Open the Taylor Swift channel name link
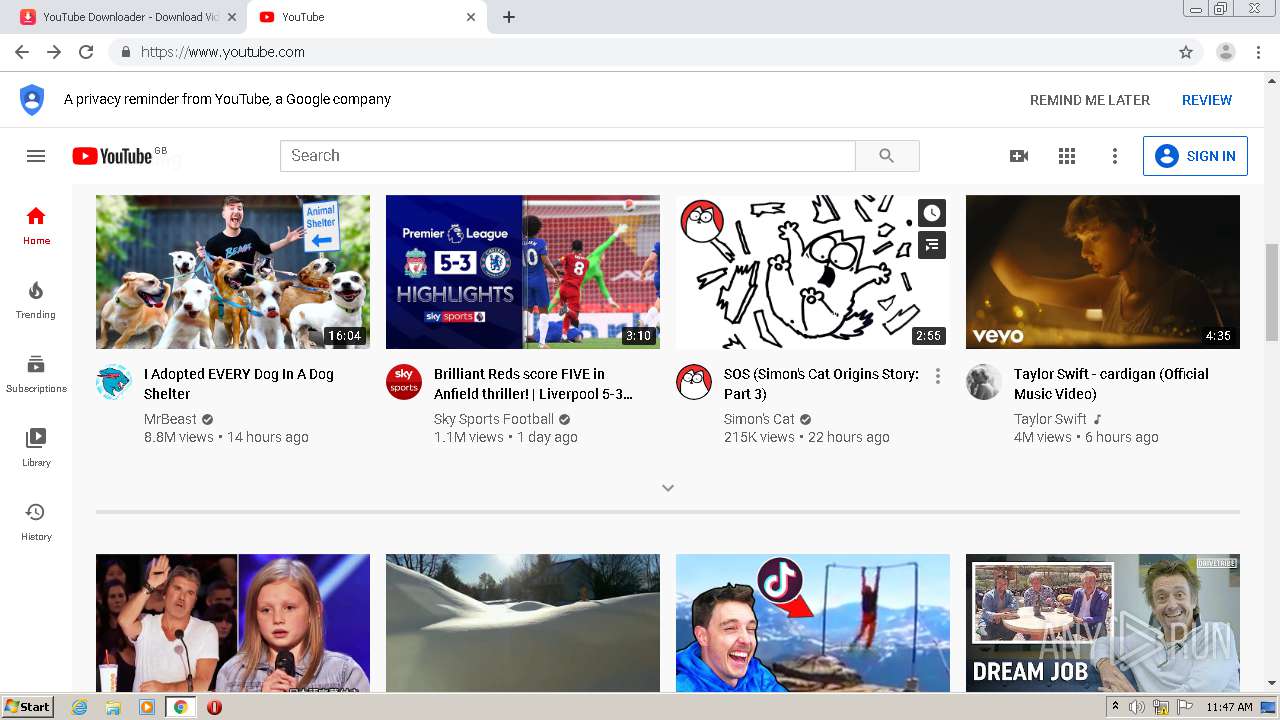Screen dimensions: 1280x720 1050,419
